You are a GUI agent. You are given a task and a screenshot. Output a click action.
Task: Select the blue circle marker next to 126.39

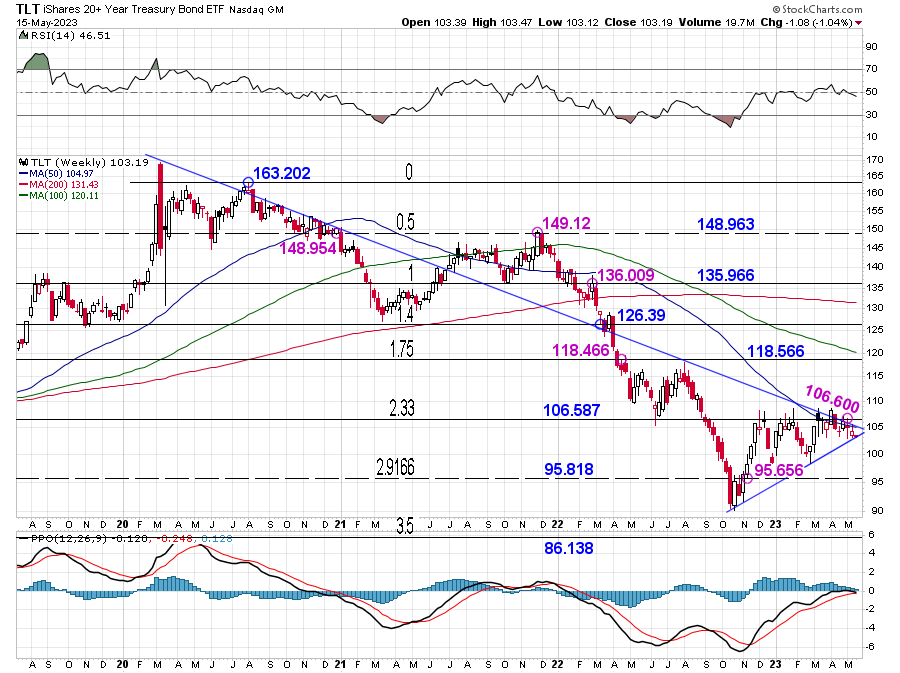[600, 325]
